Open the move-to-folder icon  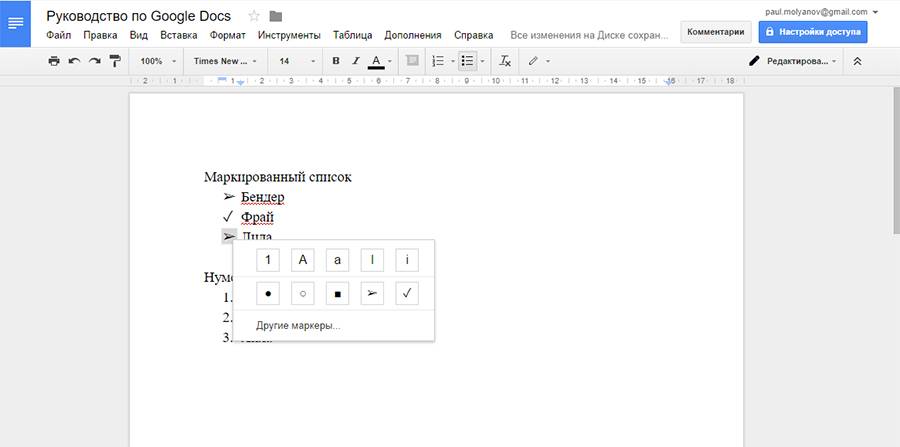tap(276, 16)
